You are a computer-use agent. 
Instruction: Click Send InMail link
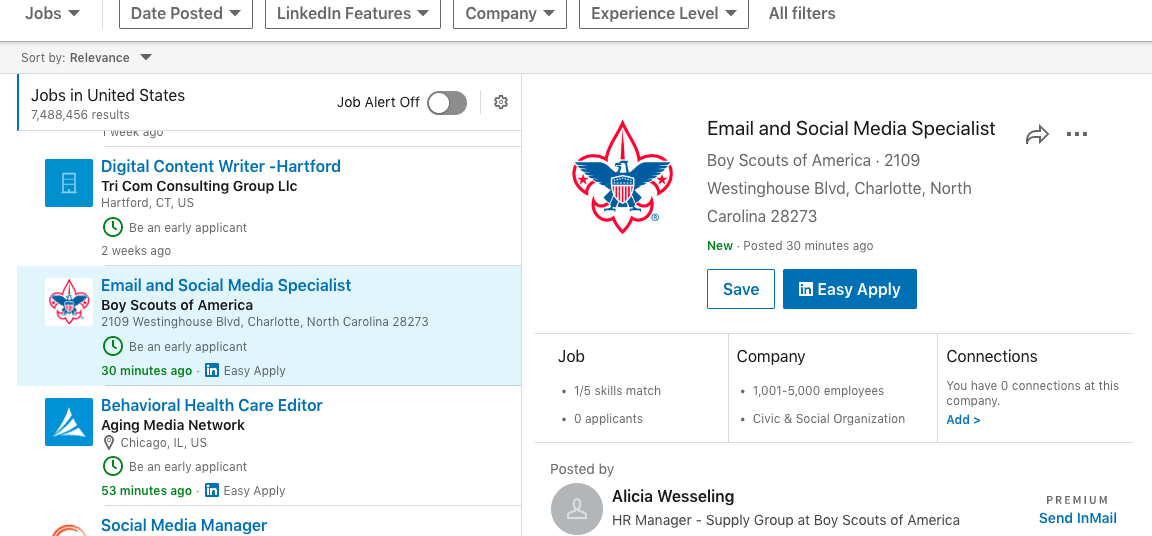[x=1077, y=518]
